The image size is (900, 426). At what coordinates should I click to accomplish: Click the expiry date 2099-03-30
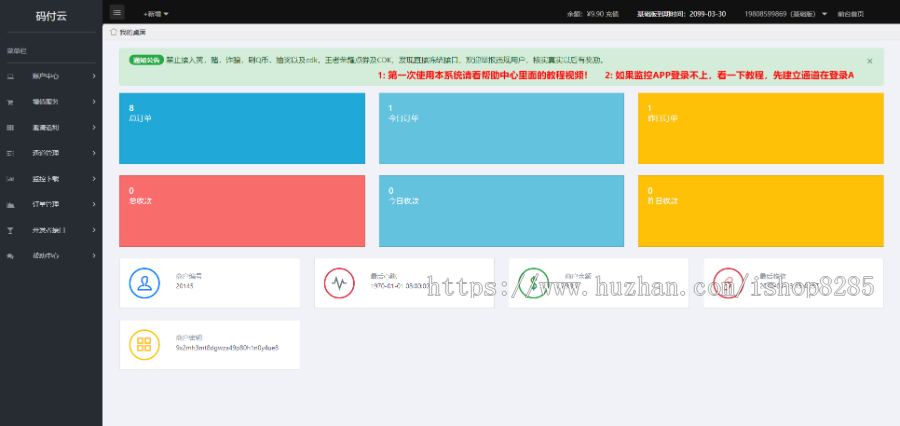tap(707, 14)
